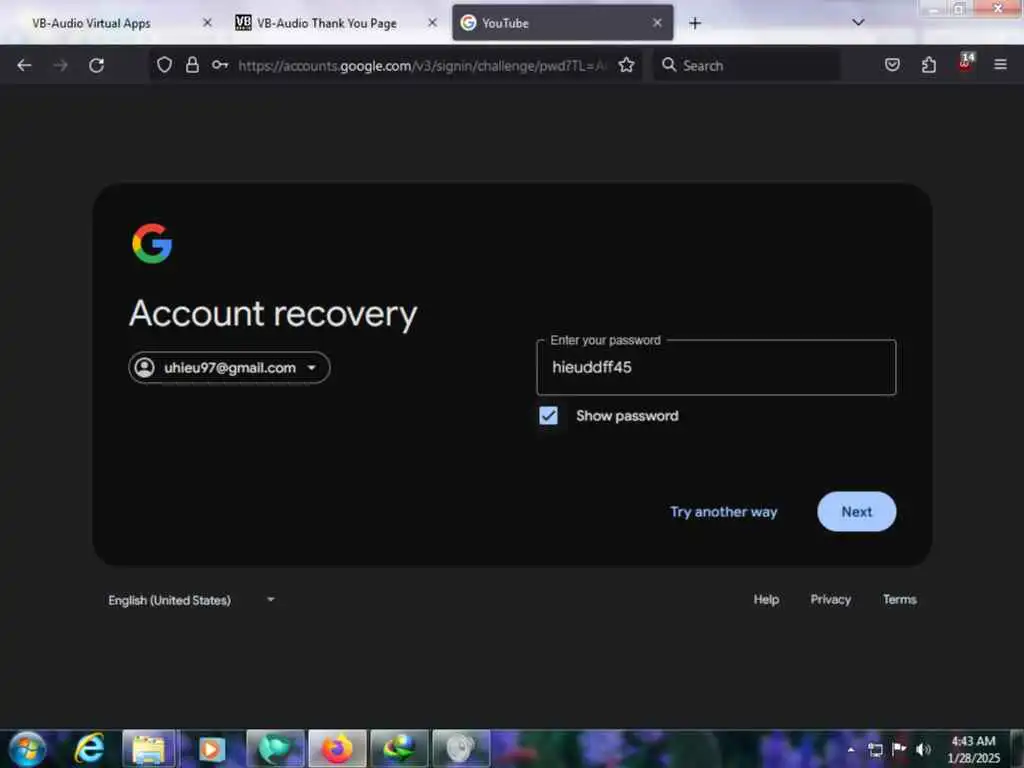Open the Help link
Screen dimensions: 1024x768
pyautogui.click(x=766, y=600)
